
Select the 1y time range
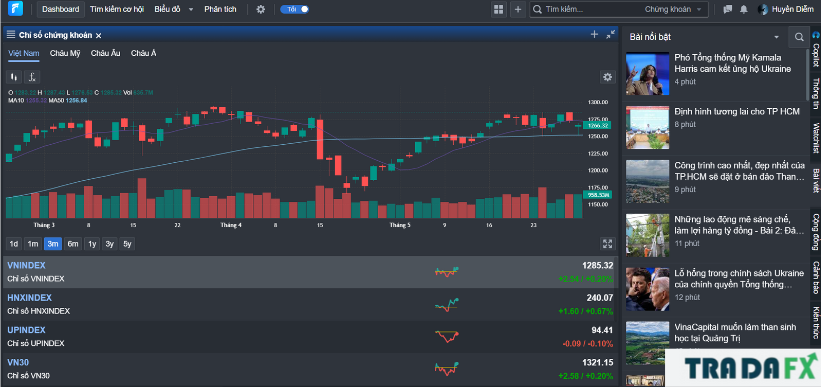tap(92, 244)
